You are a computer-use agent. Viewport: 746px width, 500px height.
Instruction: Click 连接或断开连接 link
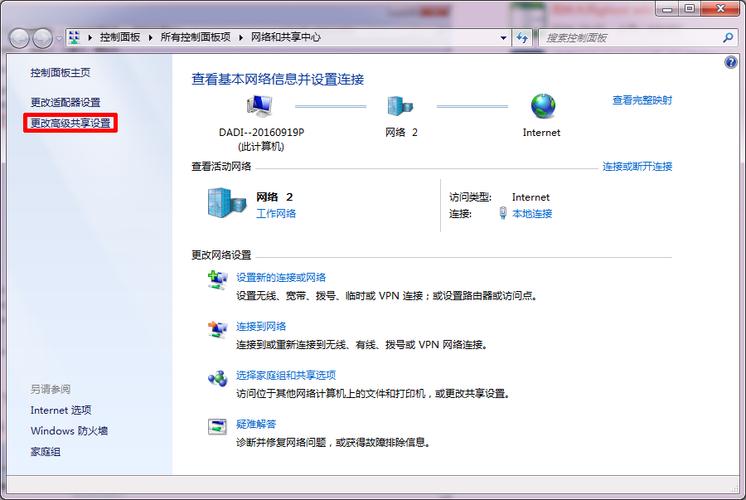tap(637, 167)
